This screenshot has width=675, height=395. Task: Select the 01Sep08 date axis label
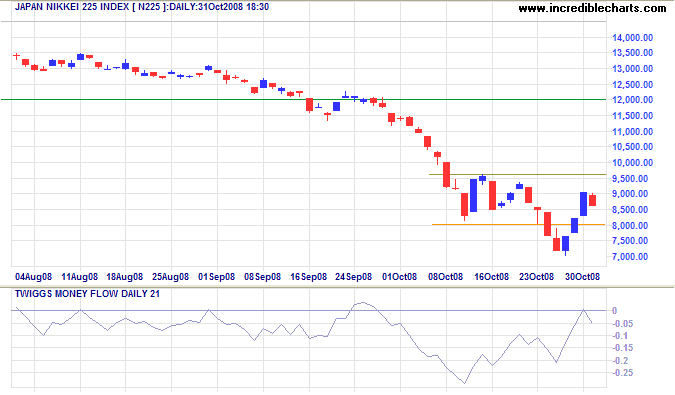coord(217,277)
